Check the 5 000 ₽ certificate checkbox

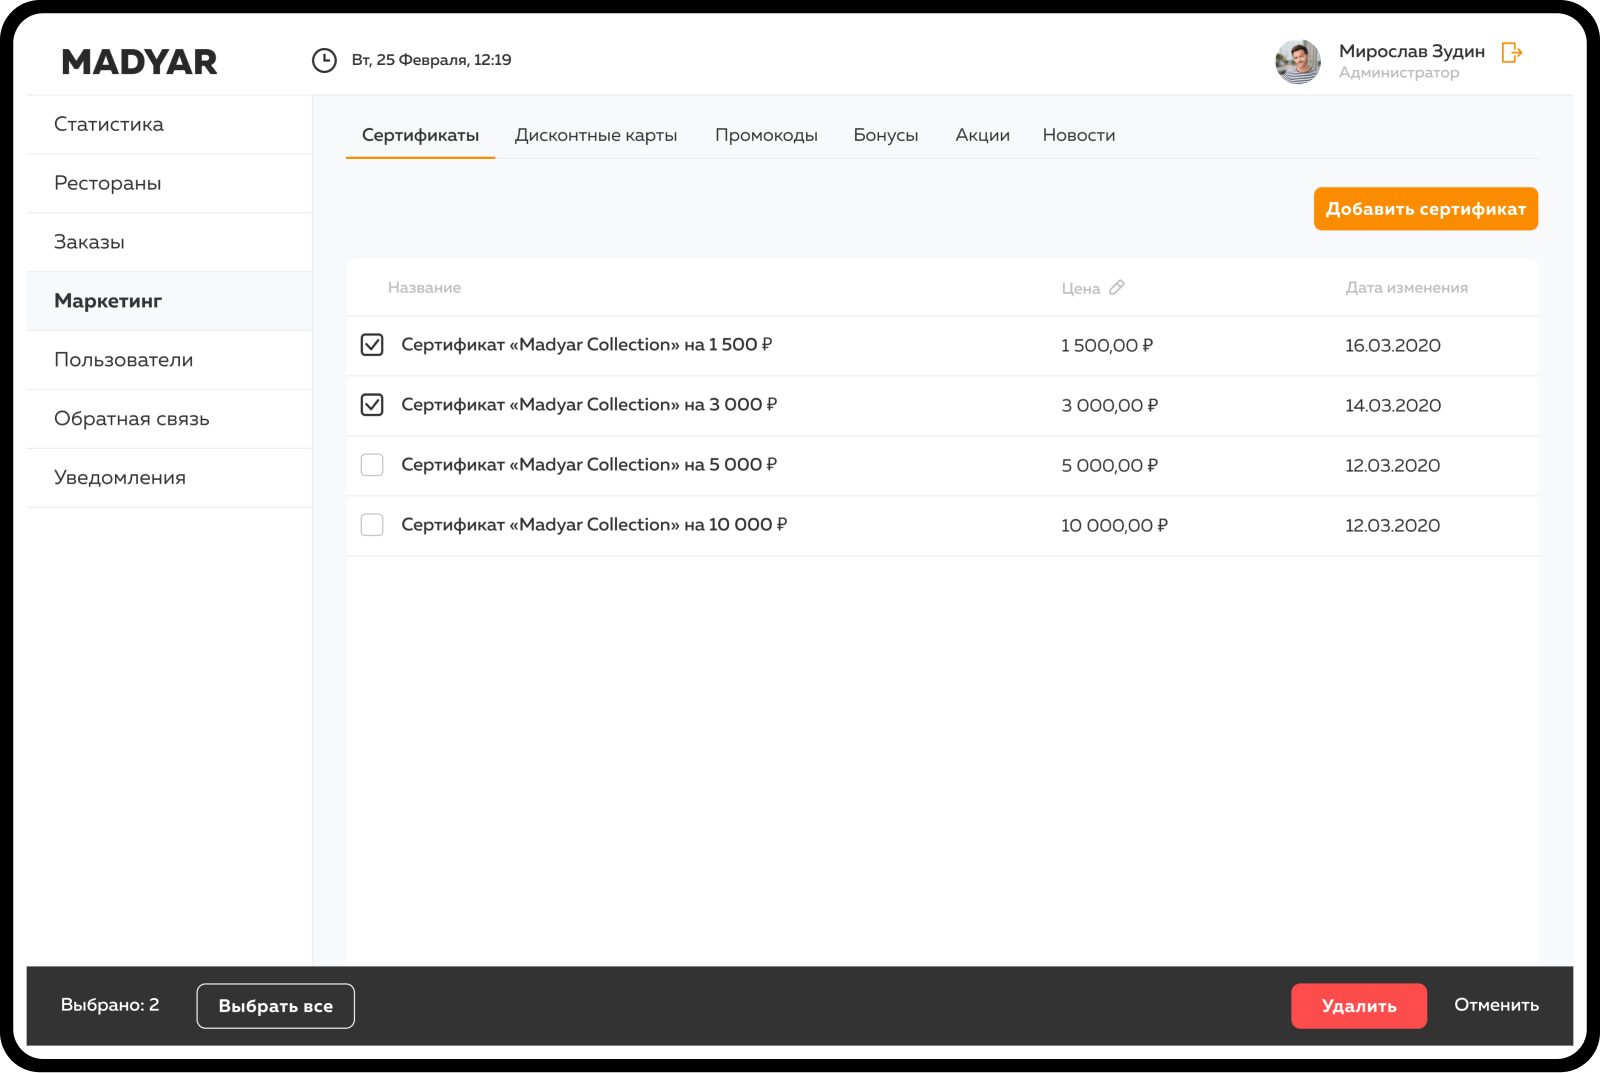pyautogui.click(x=372, y=465)
